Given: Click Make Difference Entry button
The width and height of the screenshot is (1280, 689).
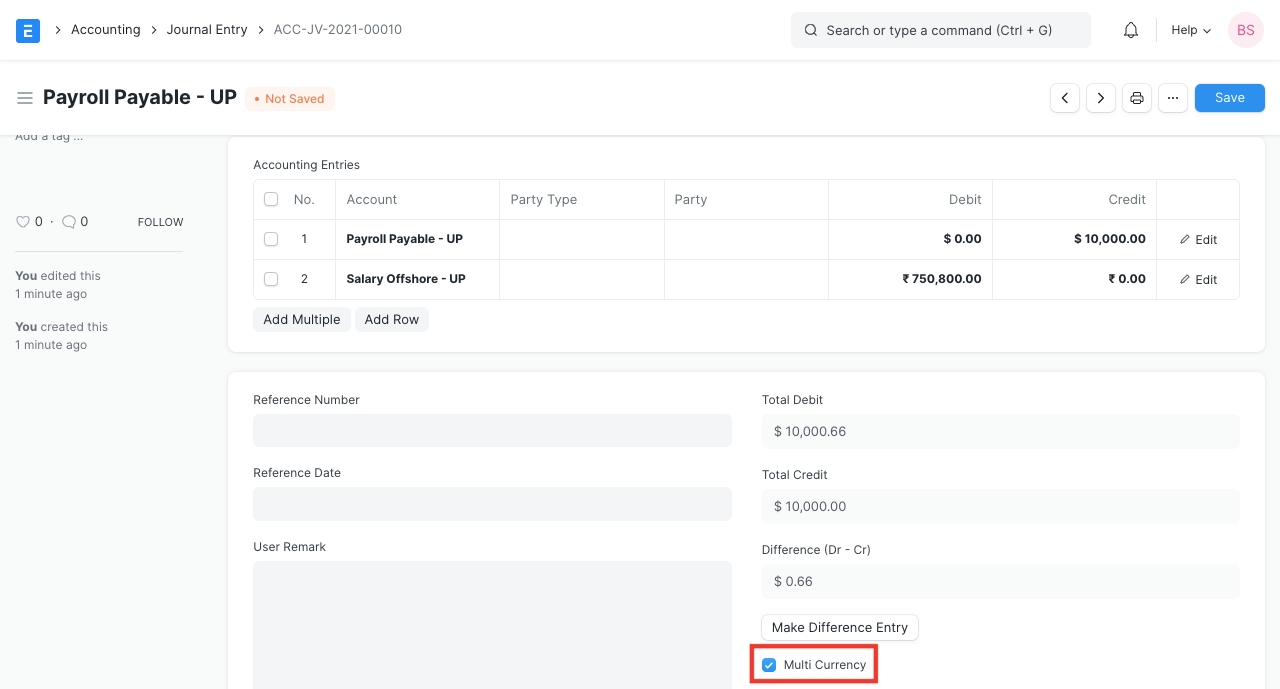Looking at the screenshot, I should [839, 627].
